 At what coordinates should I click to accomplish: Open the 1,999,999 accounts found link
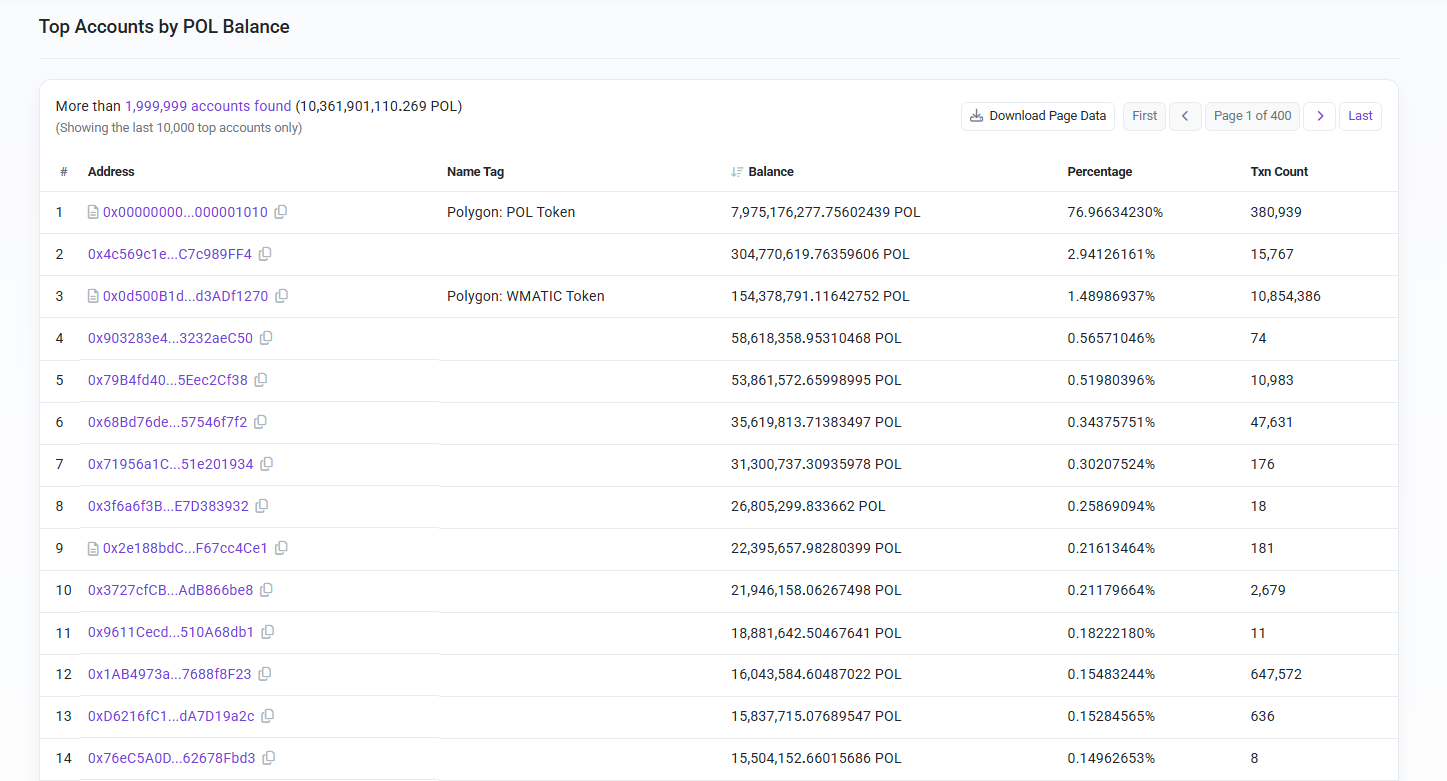point(208,106)
